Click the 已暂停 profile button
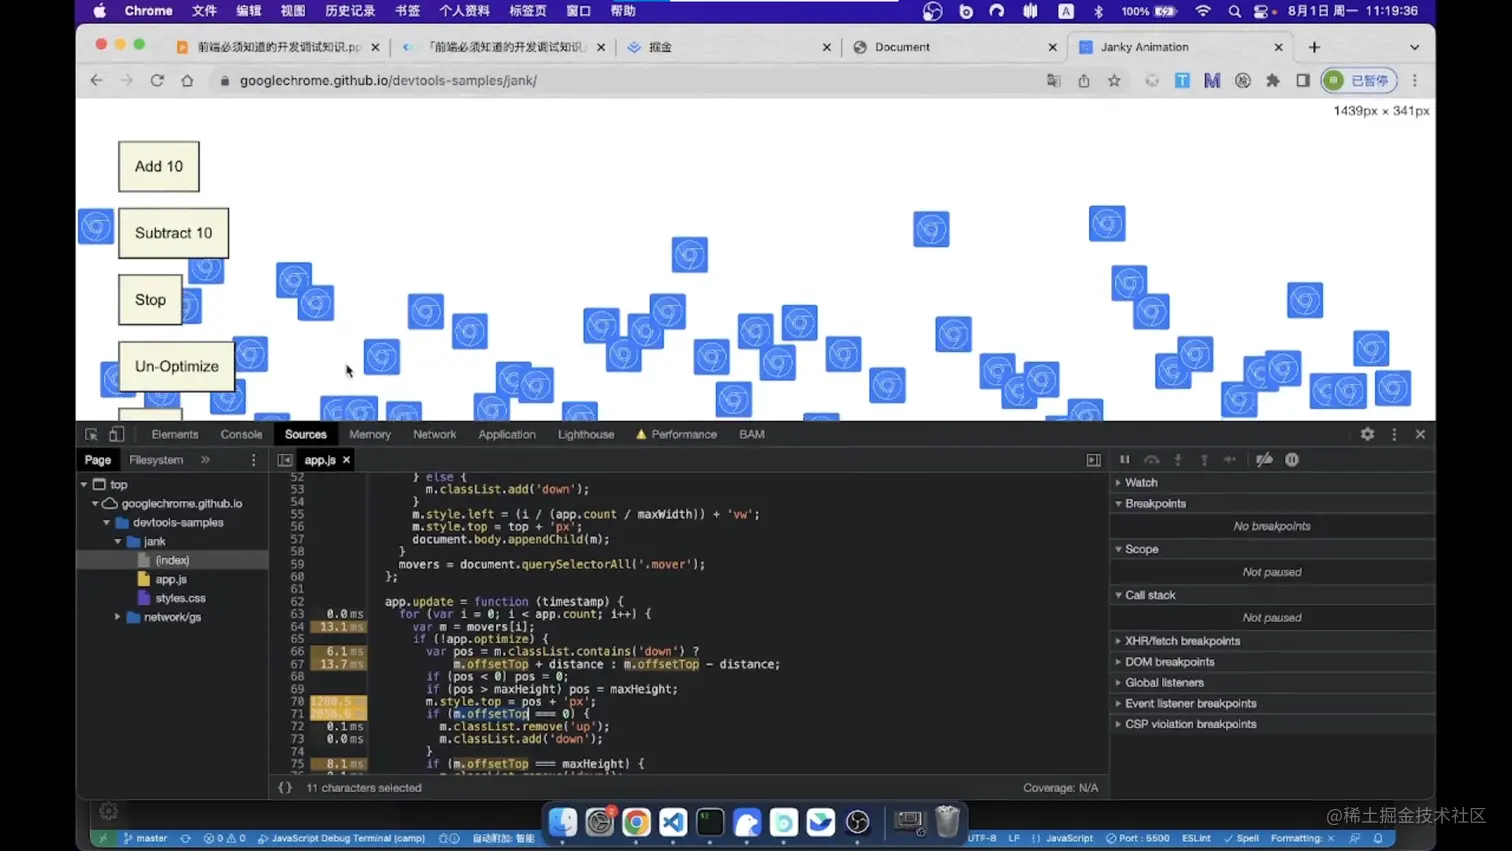Image resolution: width=1512 pixels, height=851 pixels. click(1359, 80)
